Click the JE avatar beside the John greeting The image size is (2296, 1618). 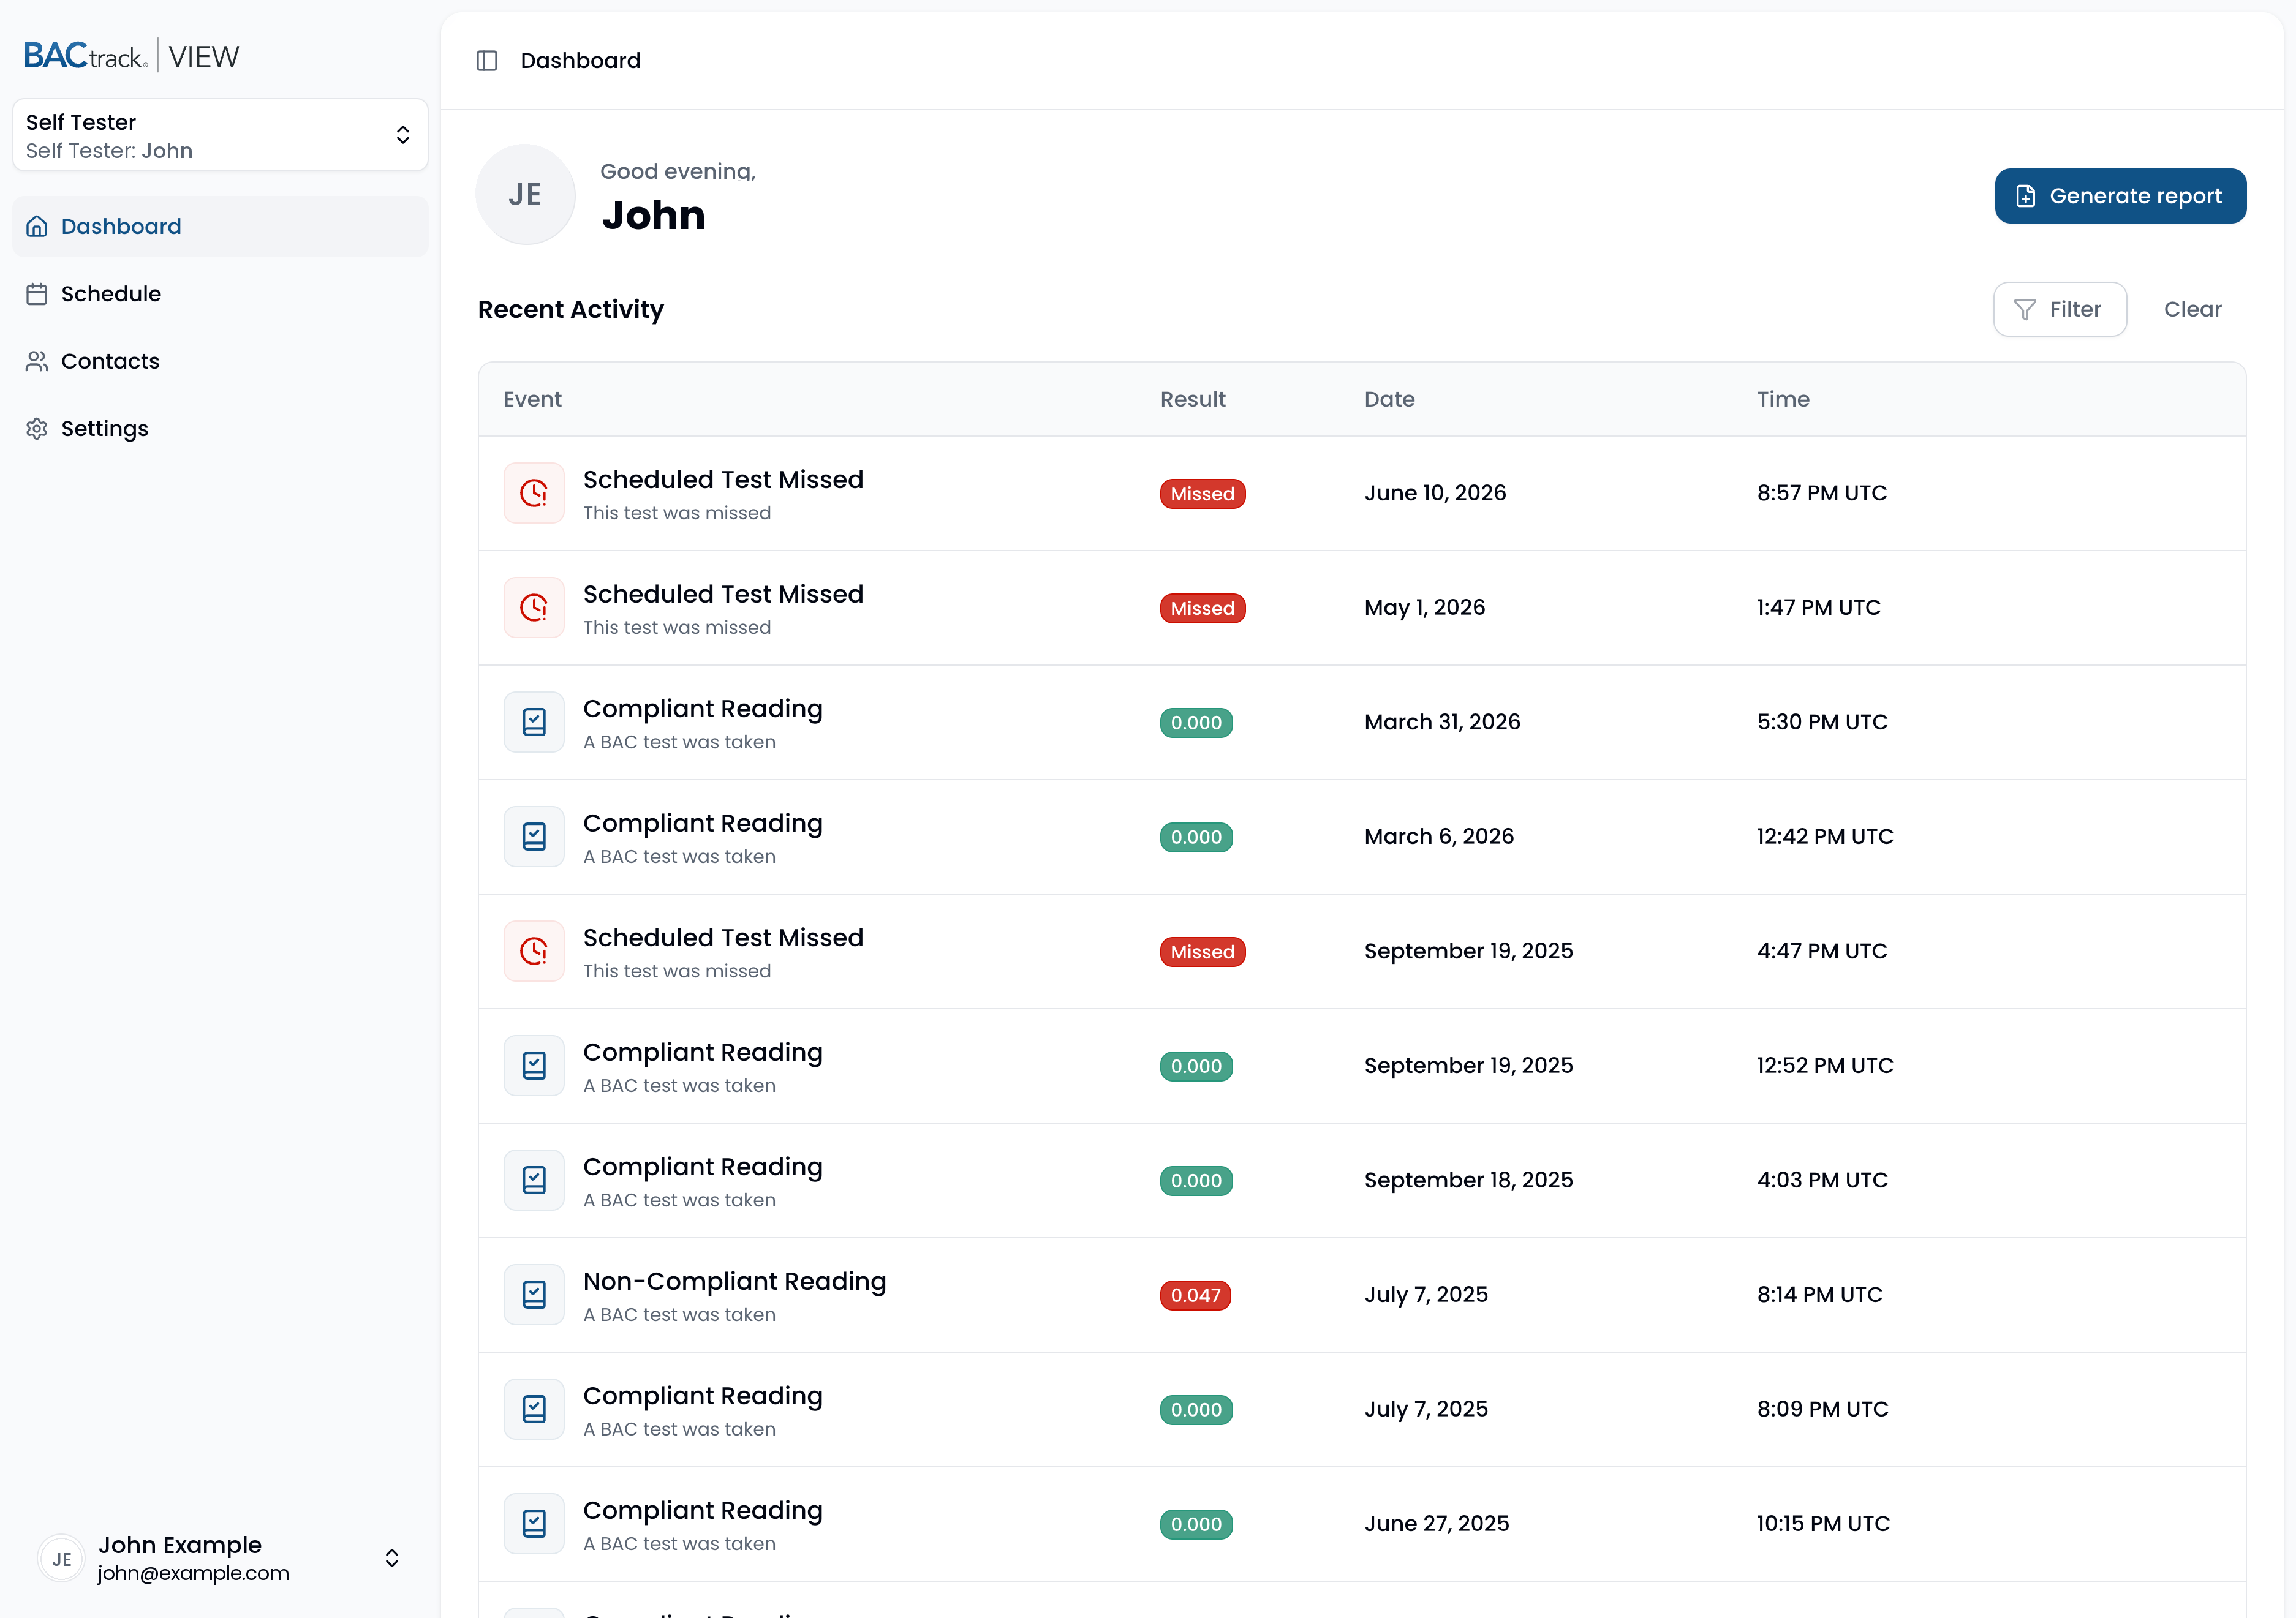coord(525,194)
